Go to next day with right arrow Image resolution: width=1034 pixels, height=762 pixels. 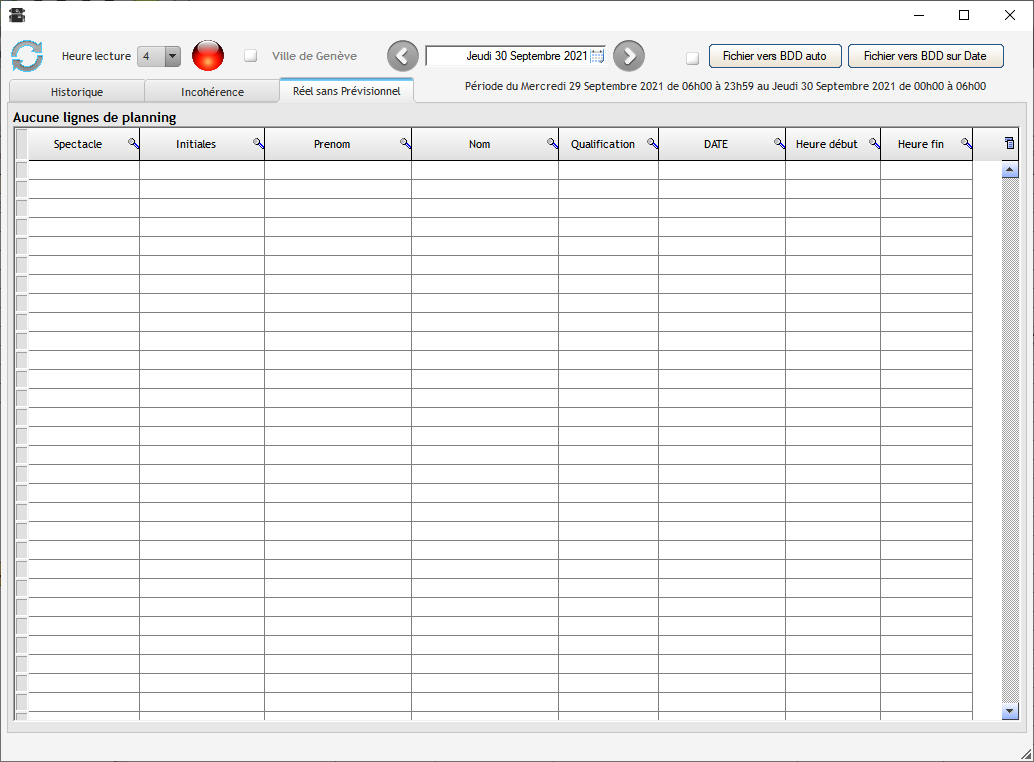pyautogui.click(x=628, y=56)
